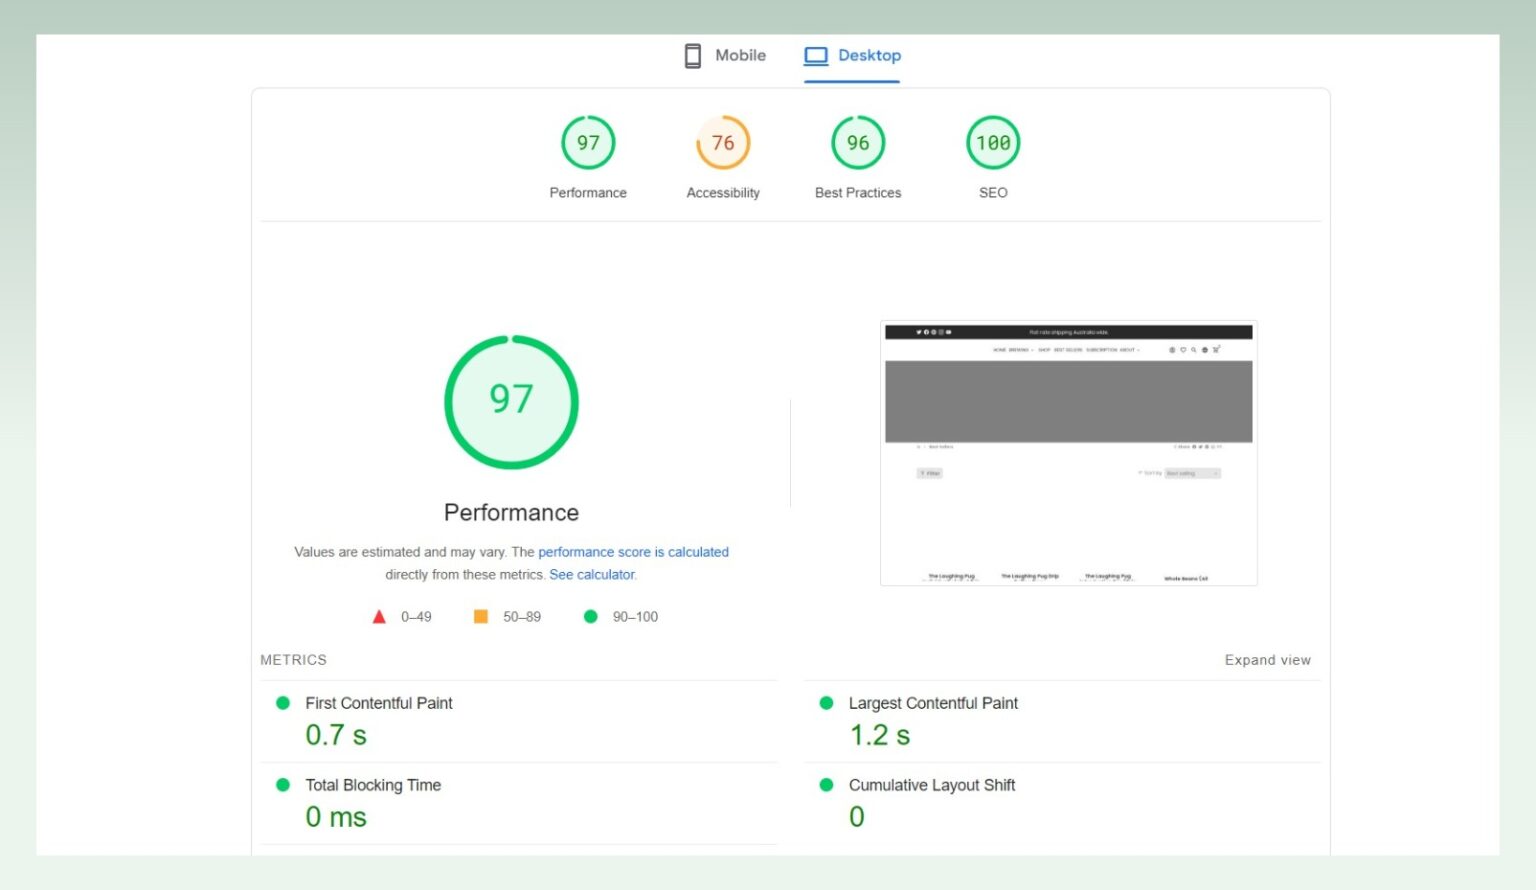Click the Cumulative Layout Shift metric label
Viewport: 1536px width, 890px height.
point(932,785)
